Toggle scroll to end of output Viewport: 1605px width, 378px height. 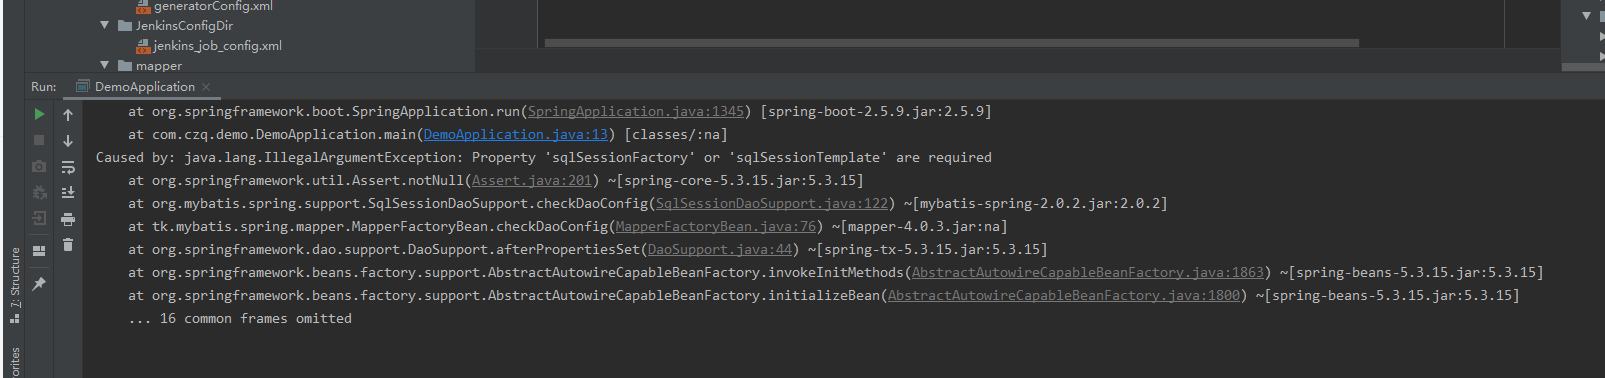coord(68,192)
